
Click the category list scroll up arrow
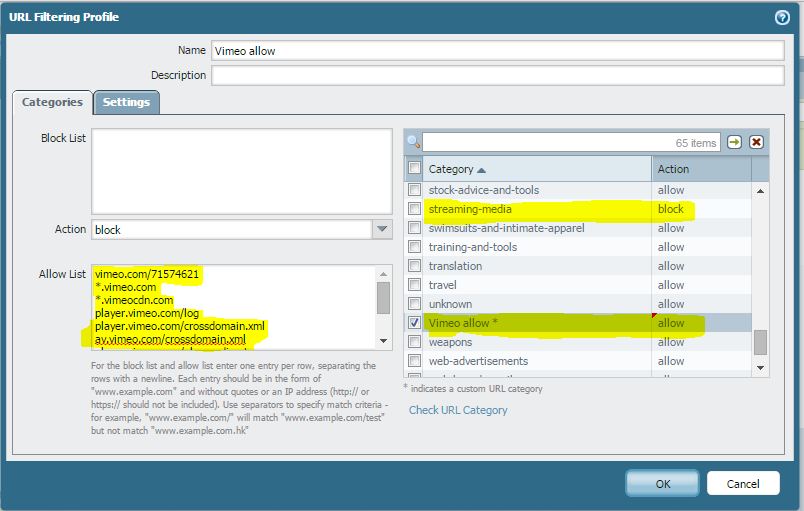pos(760,191)
